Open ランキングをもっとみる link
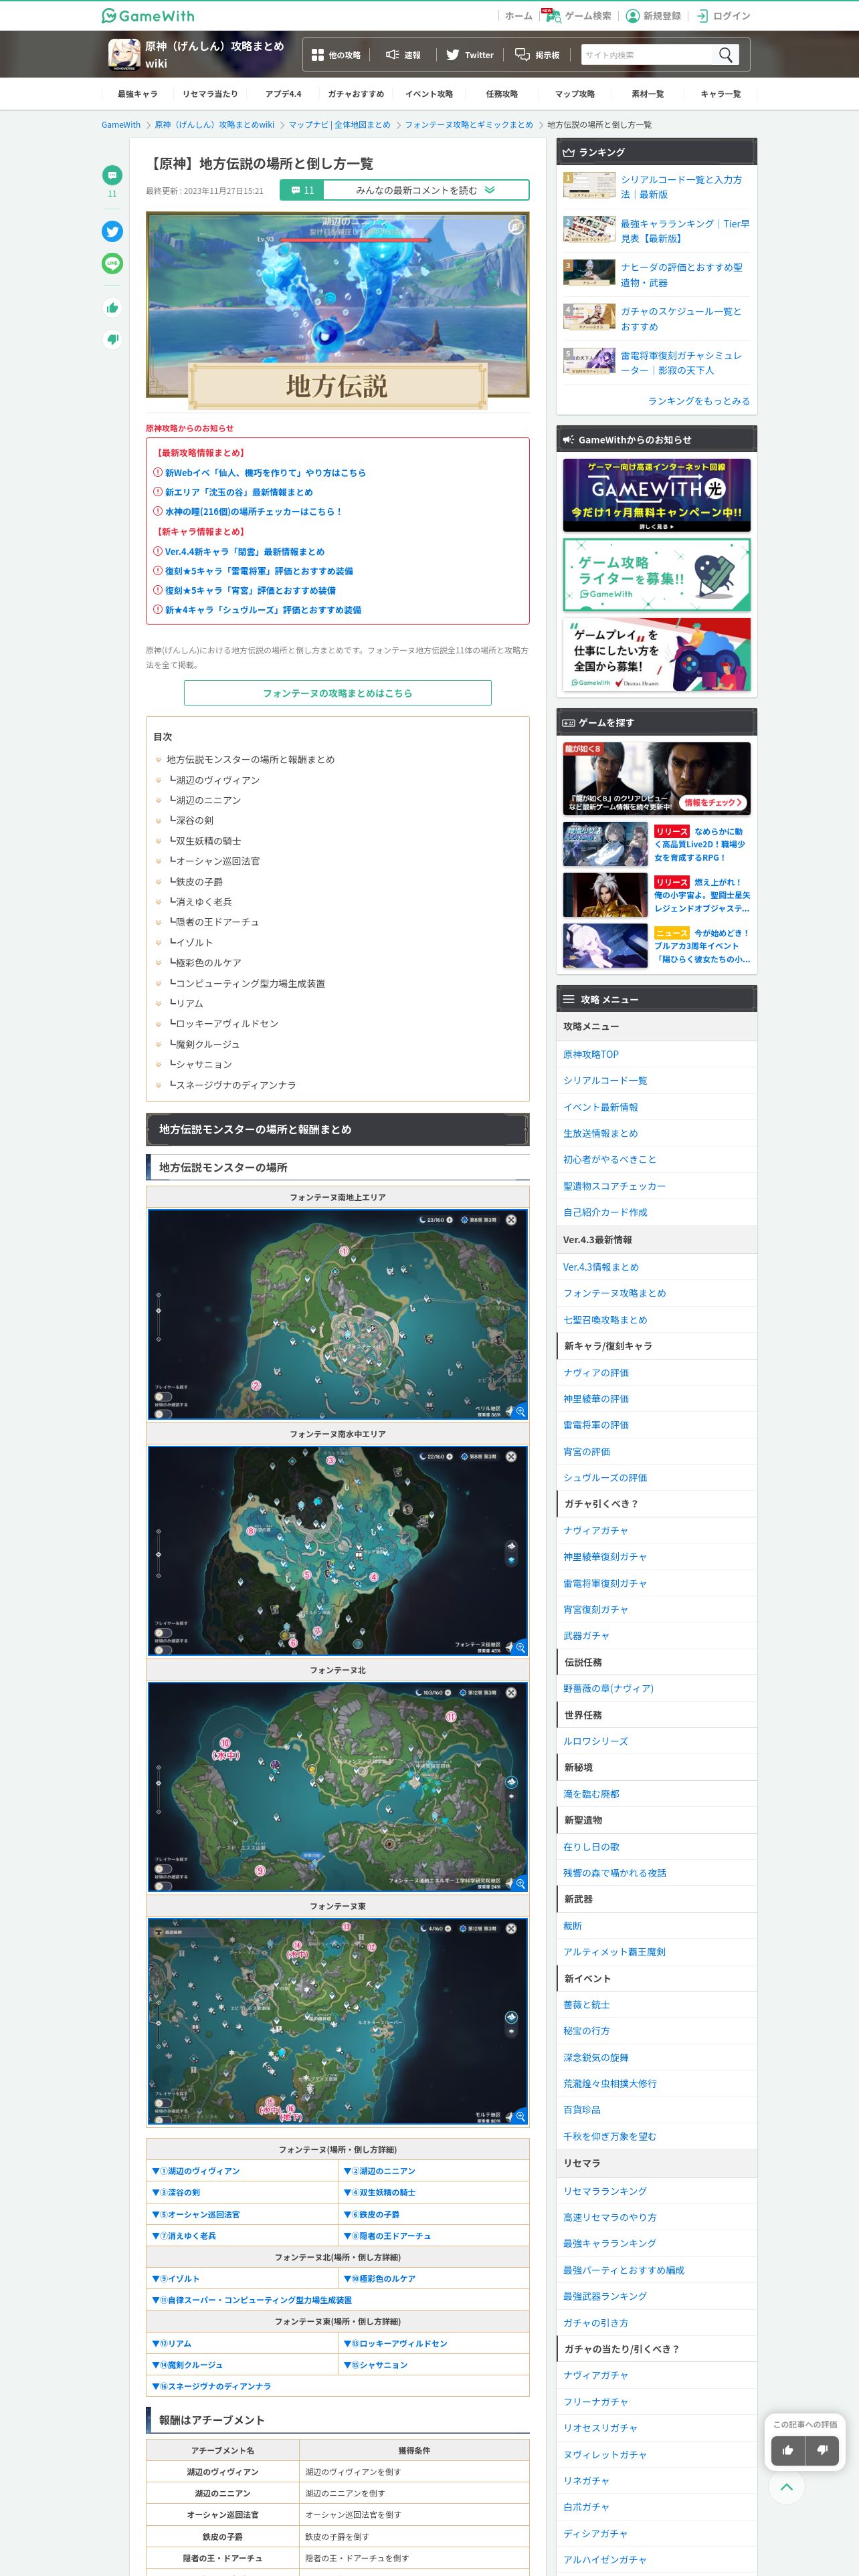The height and width of the screenshot is (2576, 859). [x=699, y=401]
